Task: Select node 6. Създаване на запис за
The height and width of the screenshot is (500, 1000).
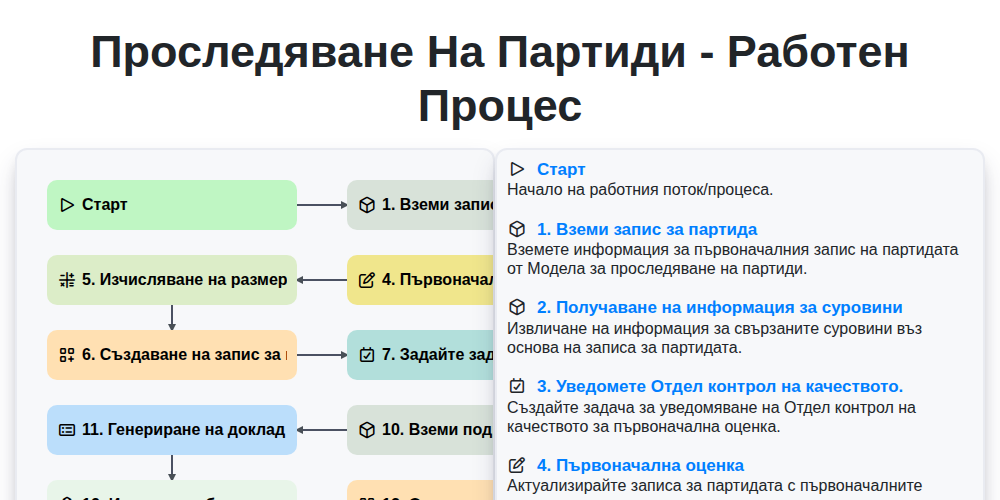Action: 172,355
